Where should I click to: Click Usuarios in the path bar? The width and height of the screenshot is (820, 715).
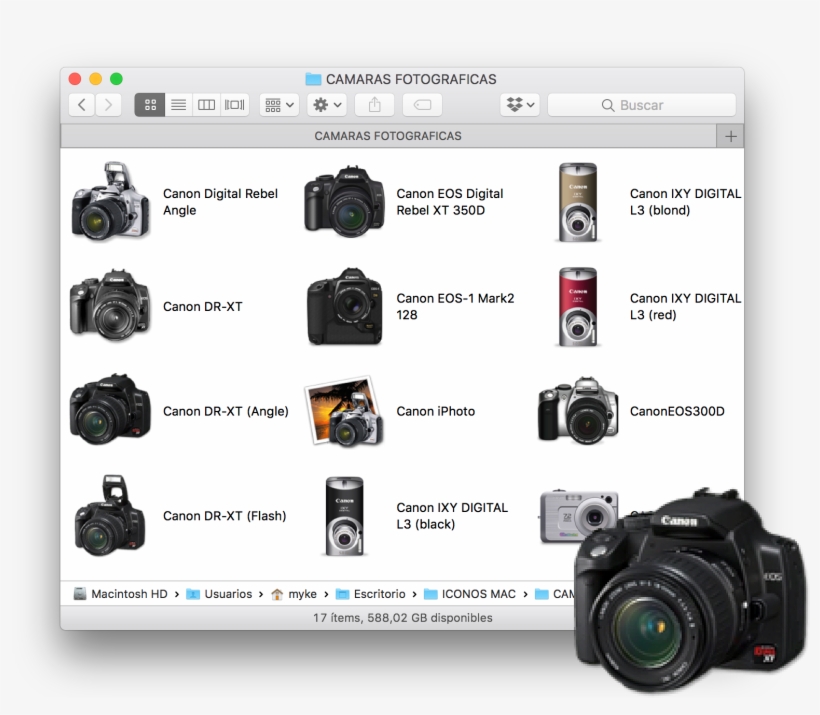219,594
